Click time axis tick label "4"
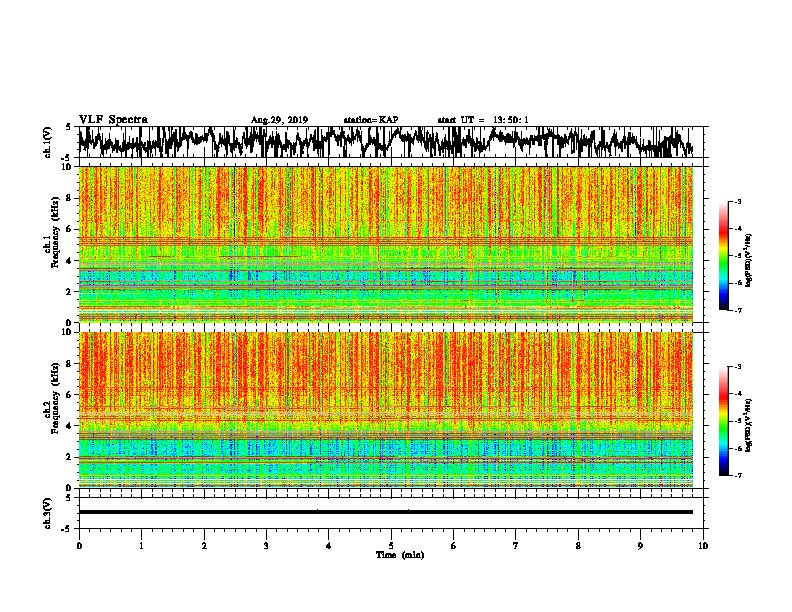This screenshot has height=612, width=792. click(329, 546)
